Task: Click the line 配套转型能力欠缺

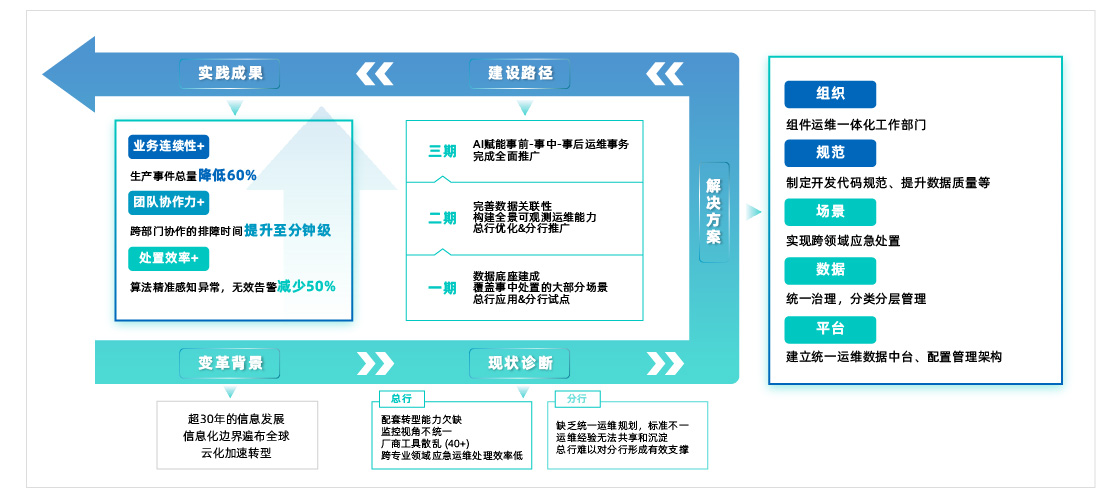Action: pyautogui.click(x=422, y=420)
